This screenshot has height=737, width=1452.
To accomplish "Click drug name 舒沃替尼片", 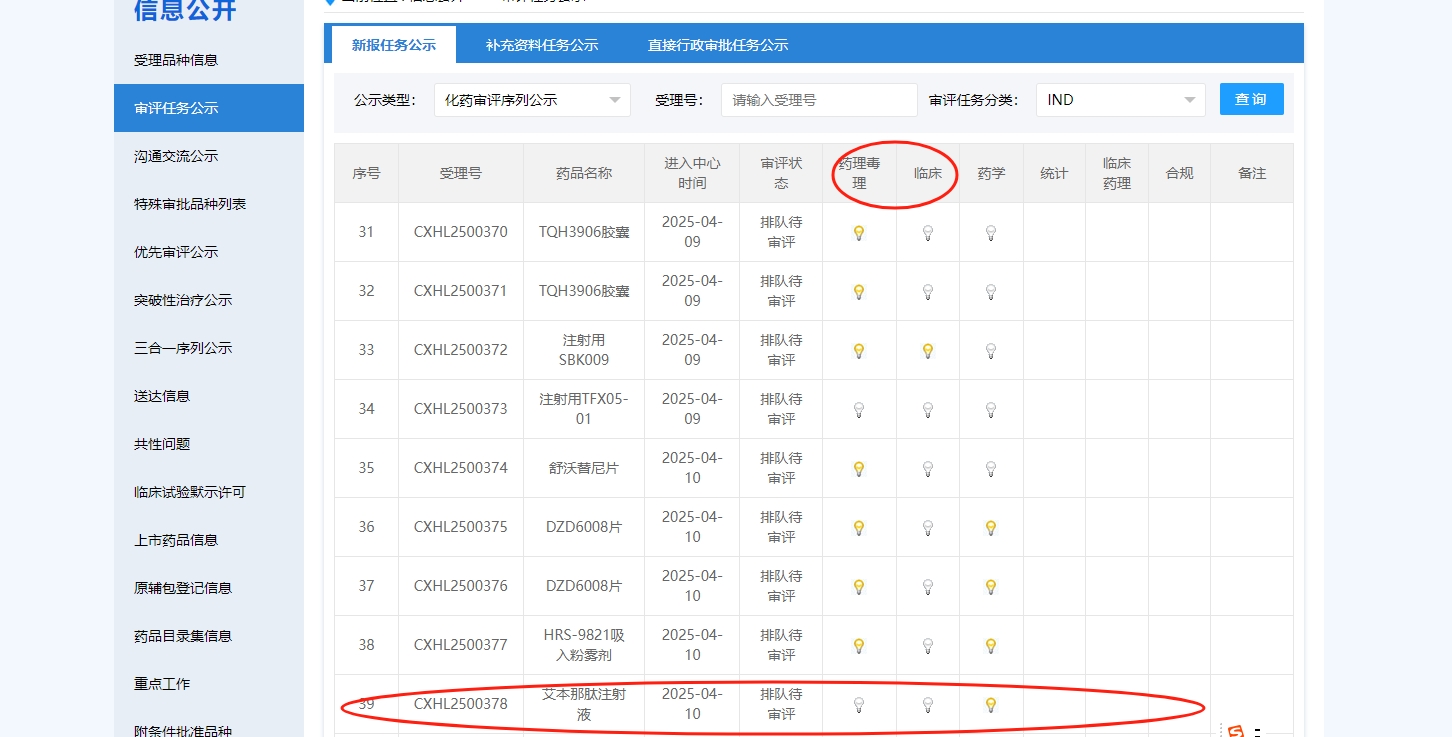I will click(x=584, y=468).
